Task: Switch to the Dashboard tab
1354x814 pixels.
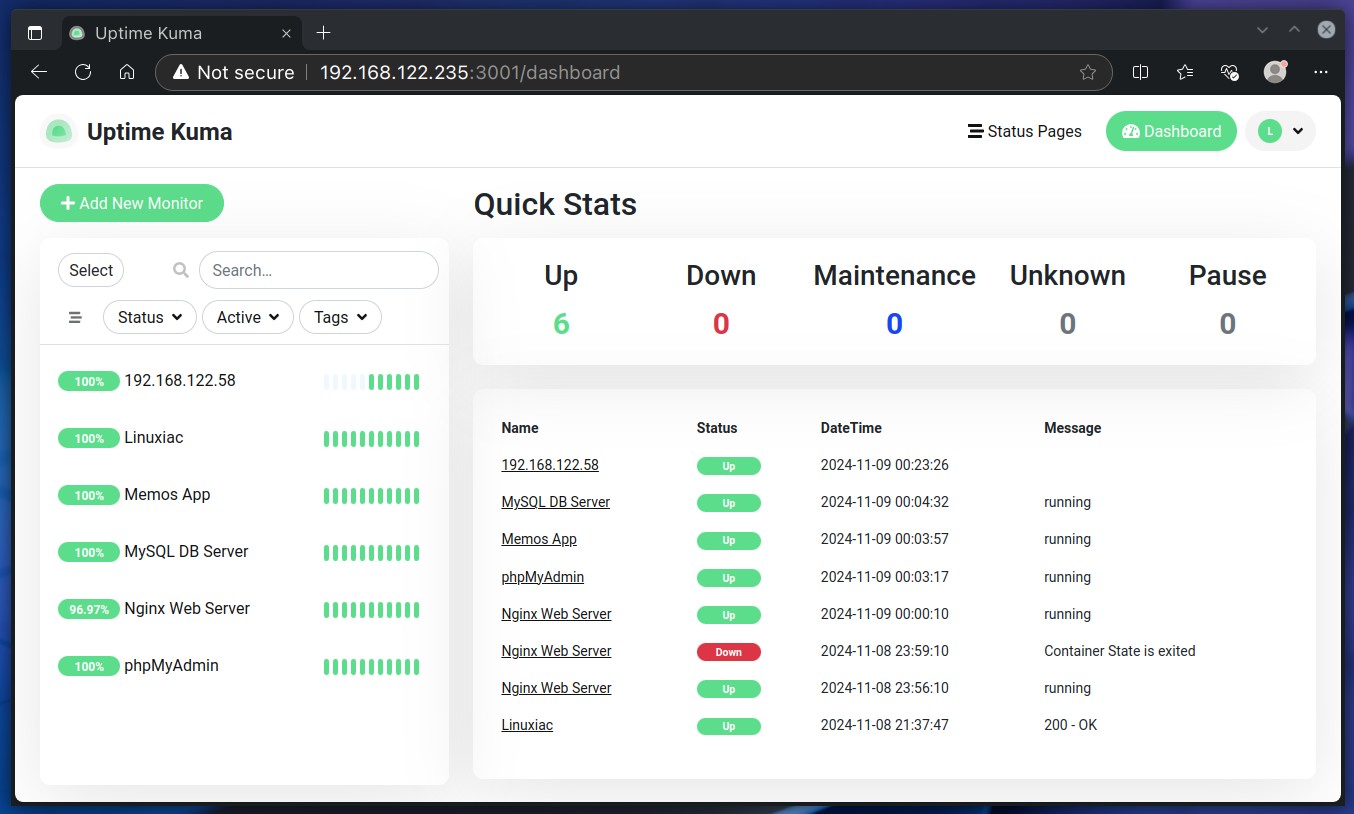Action: [x=1171, y=131]
